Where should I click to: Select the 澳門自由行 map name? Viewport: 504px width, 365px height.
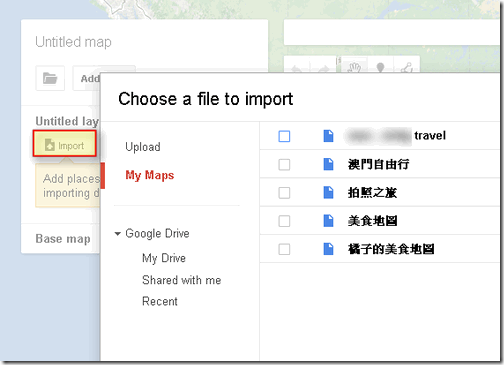point(379,164)
